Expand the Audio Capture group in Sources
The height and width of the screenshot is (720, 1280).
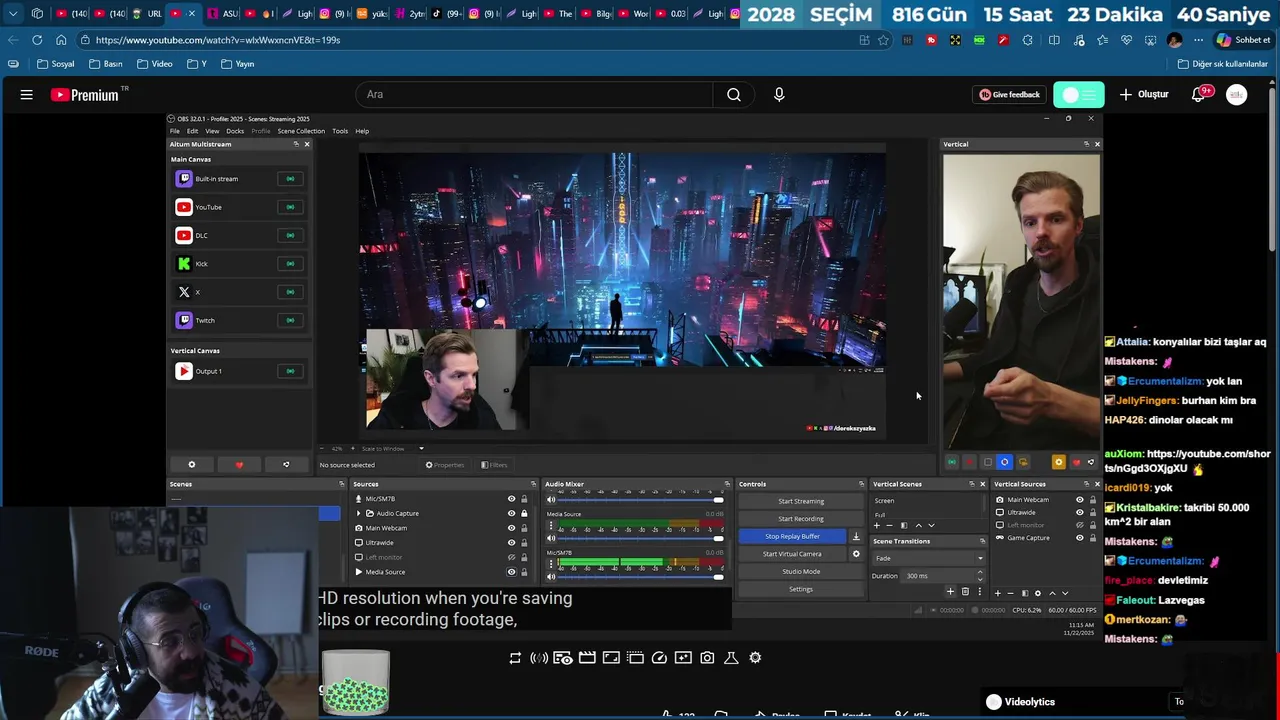point(358,514)
